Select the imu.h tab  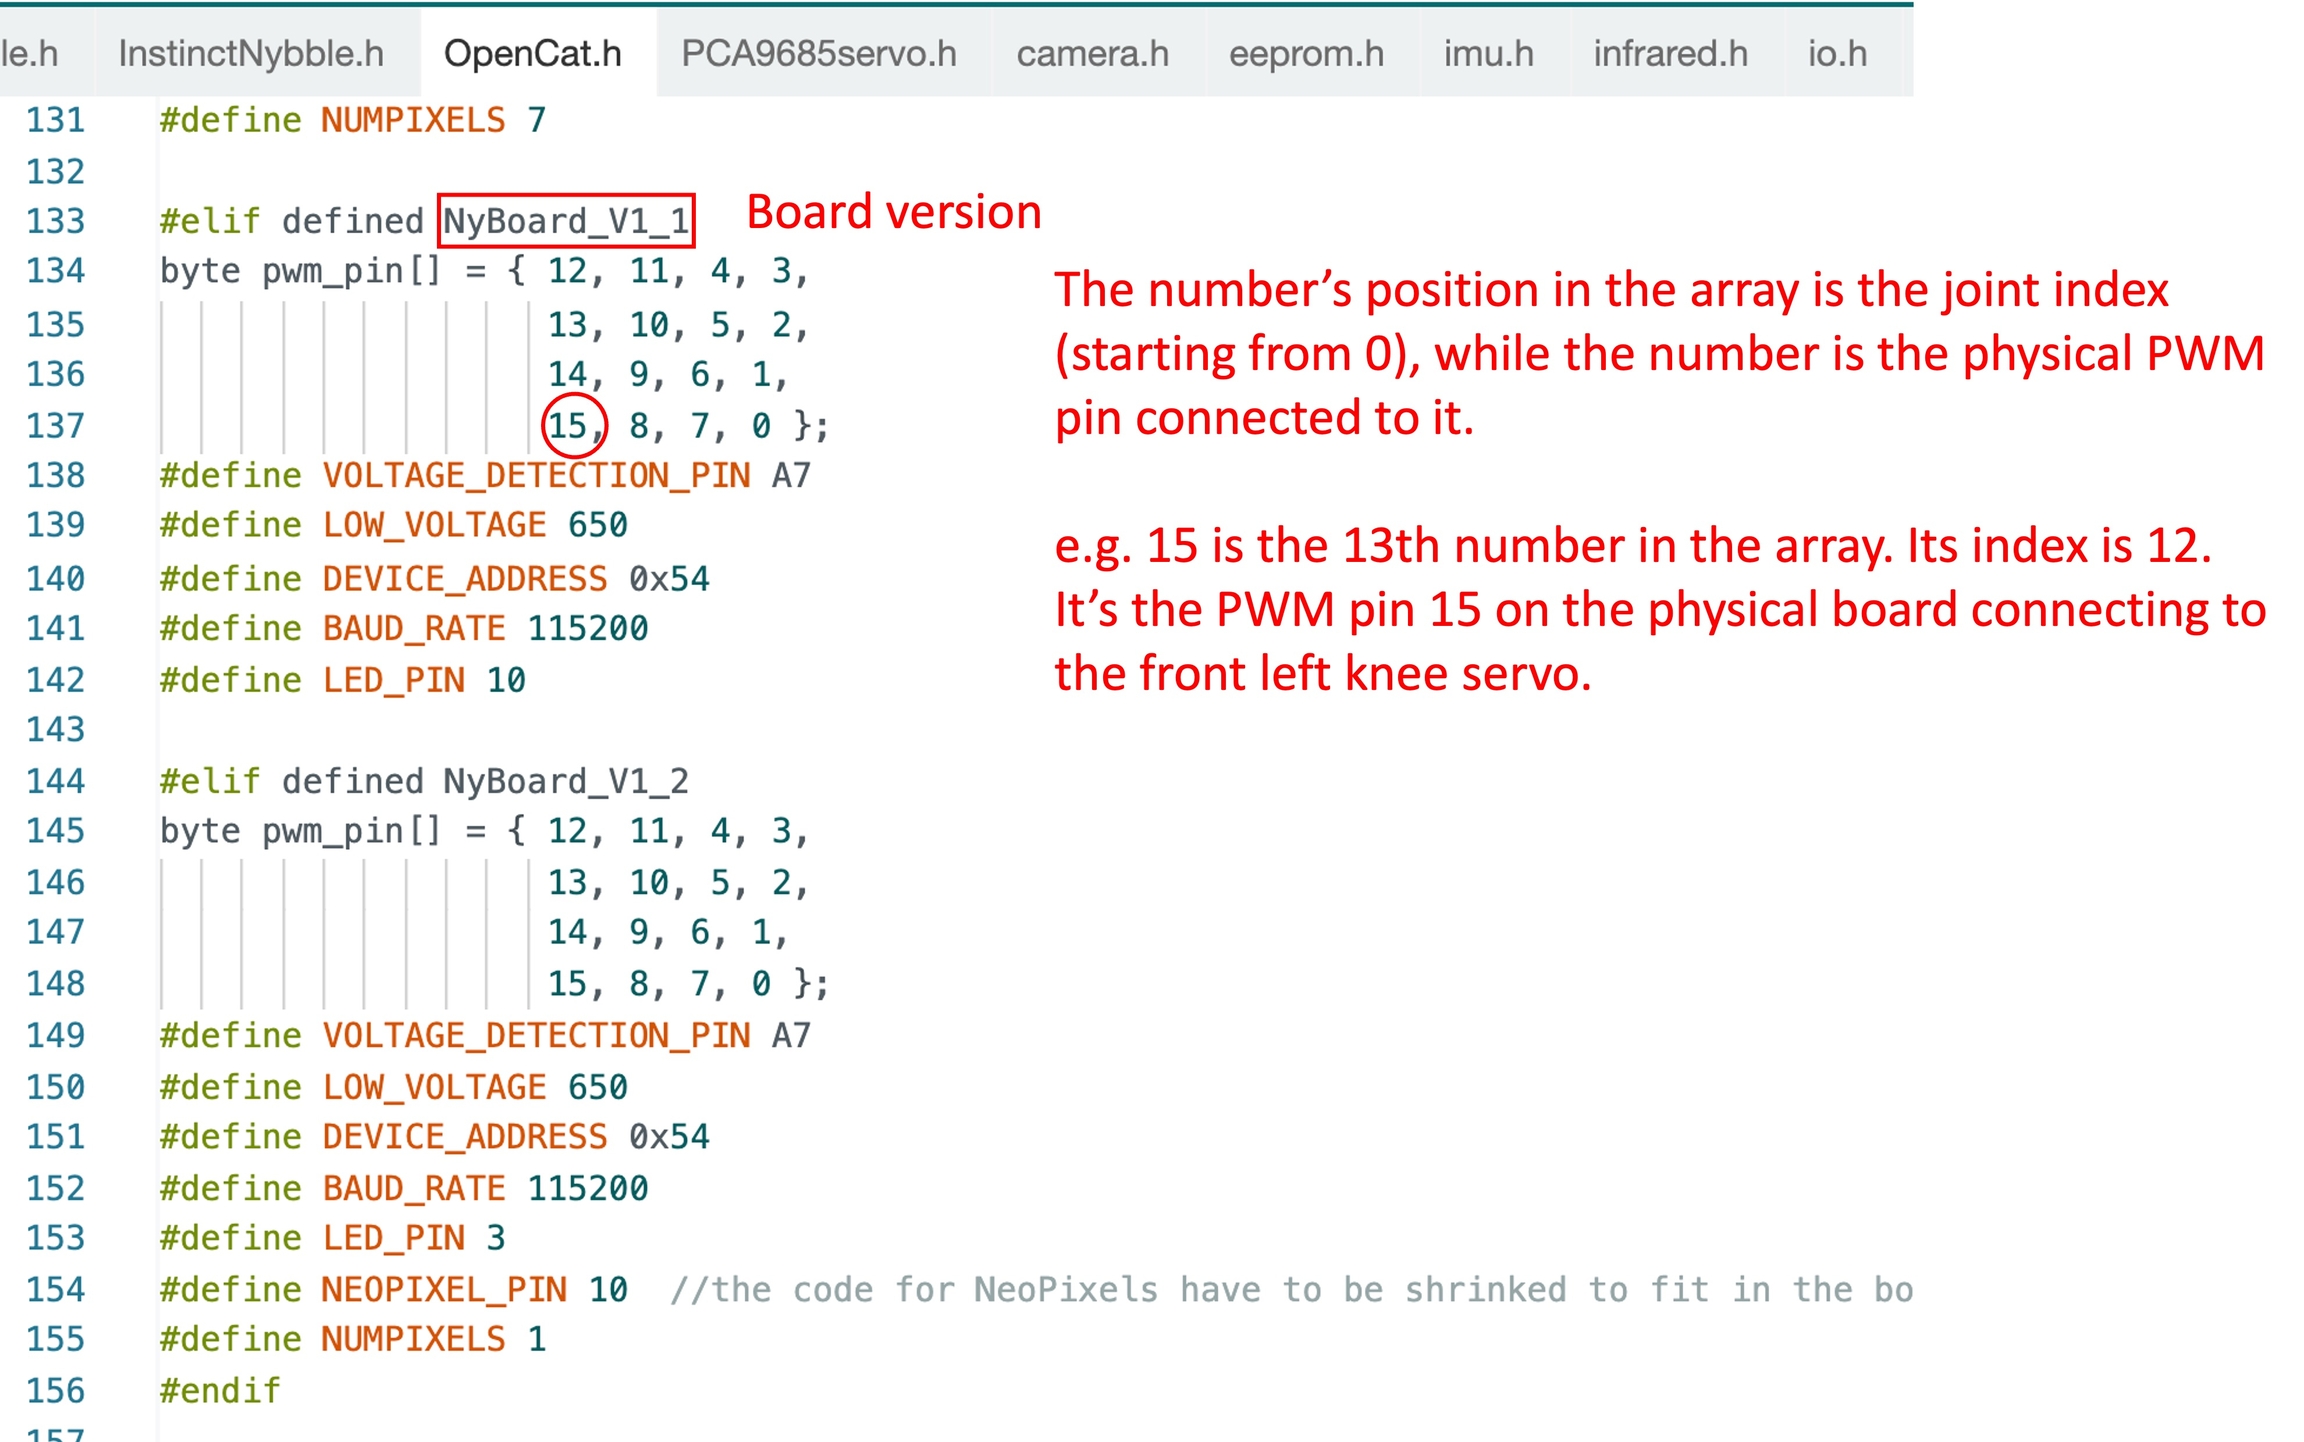click(x=1487, y=53)
